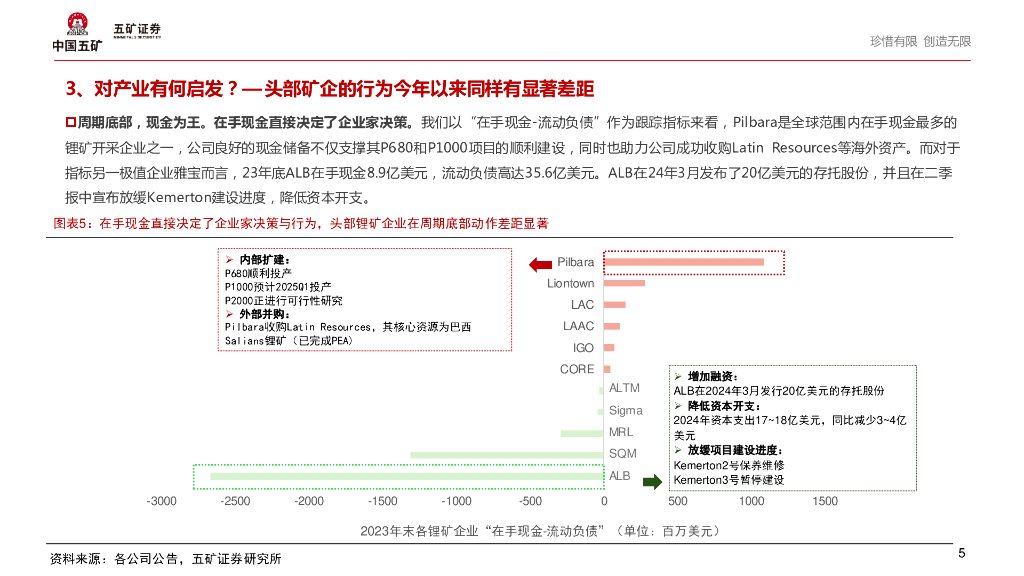
Task: Click the Sigma chart label
Action: tap(626, 410)
